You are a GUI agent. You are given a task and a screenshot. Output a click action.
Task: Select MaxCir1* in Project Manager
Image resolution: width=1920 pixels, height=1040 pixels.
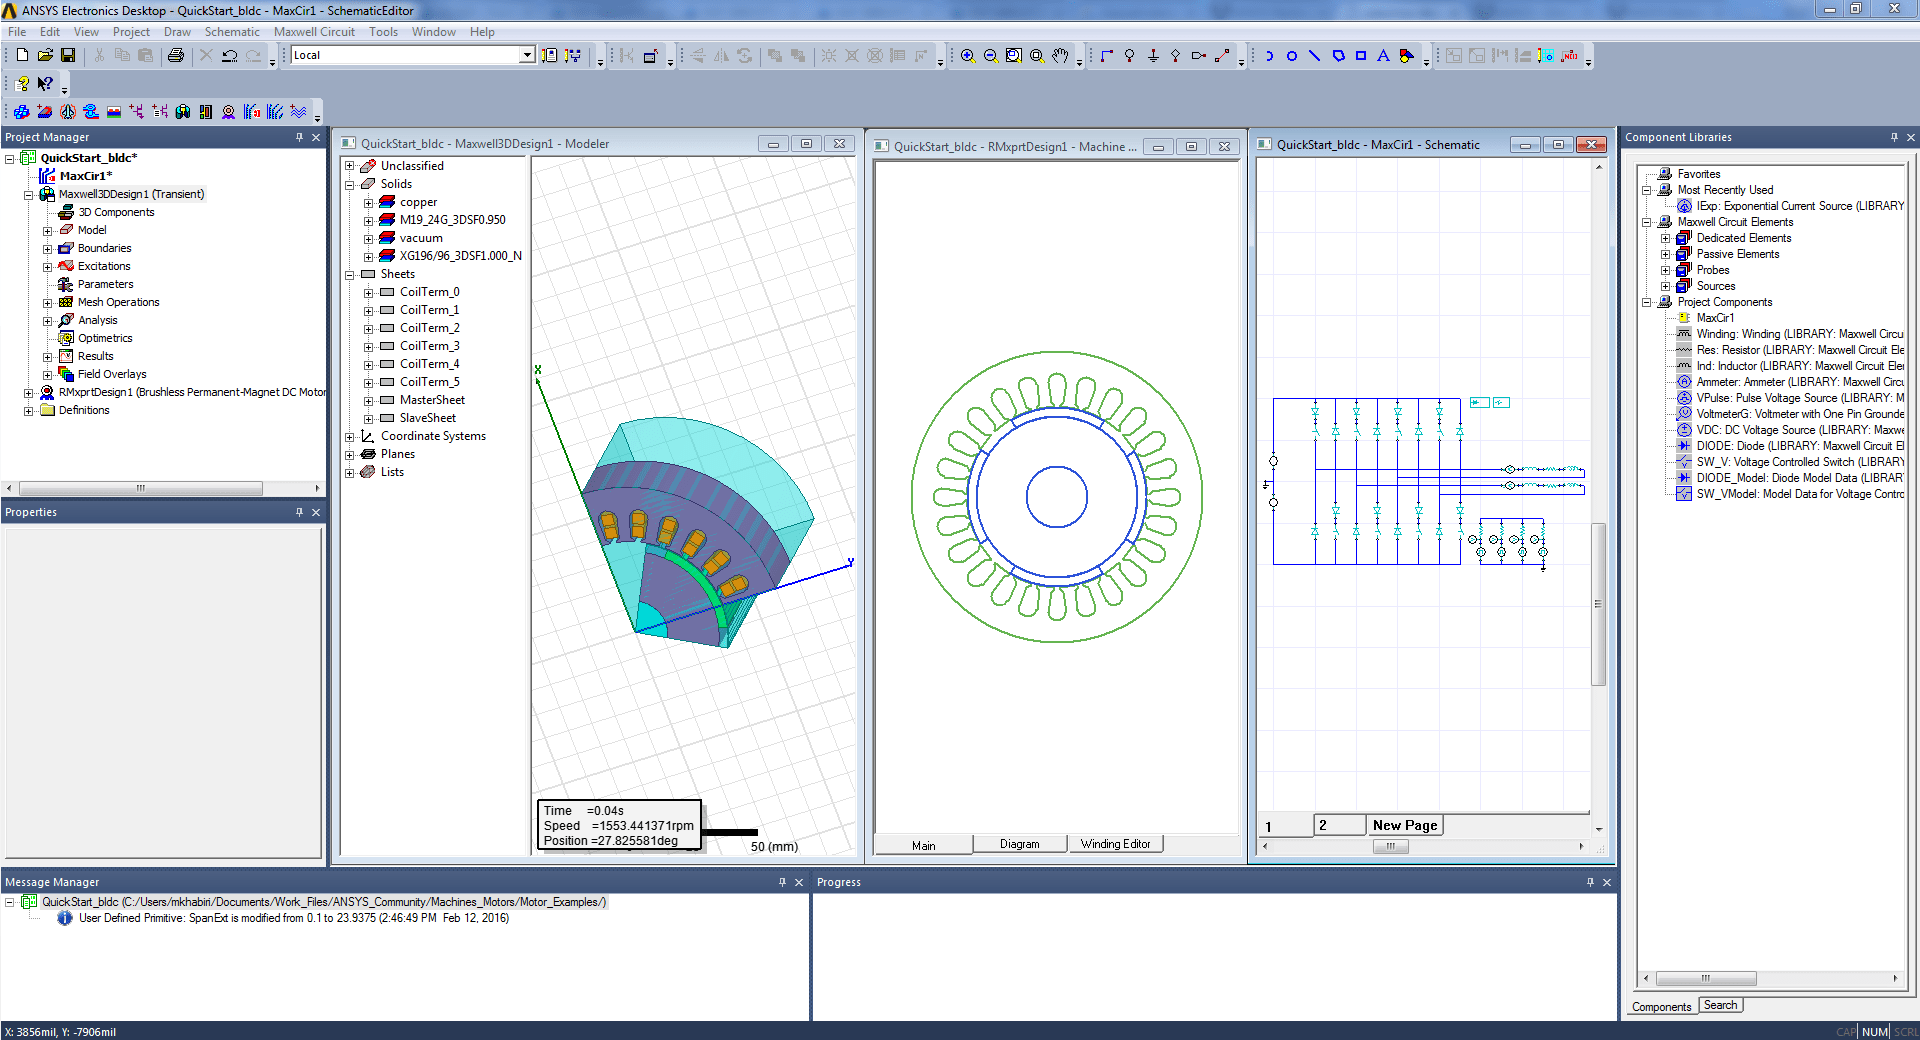click(x=86, y=176)
